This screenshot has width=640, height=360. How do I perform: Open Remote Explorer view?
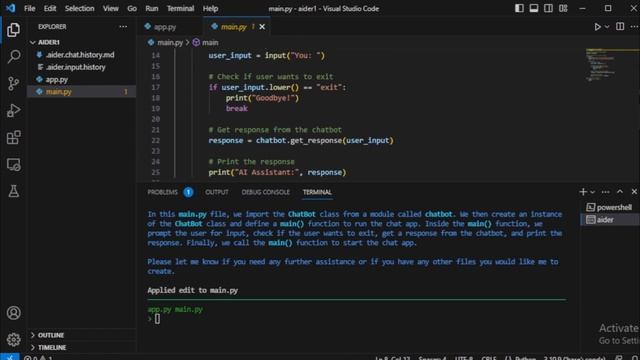[x=13, y=164]
